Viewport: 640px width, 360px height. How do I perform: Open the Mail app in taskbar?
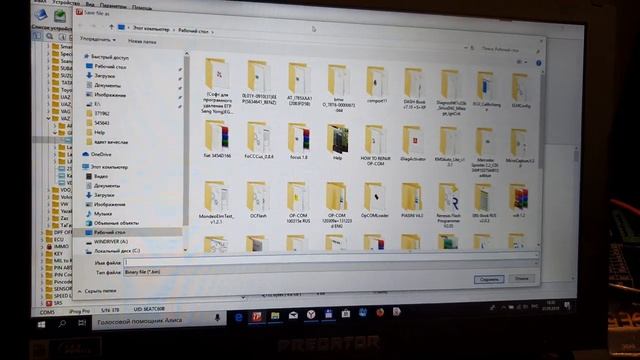[293, 315]
